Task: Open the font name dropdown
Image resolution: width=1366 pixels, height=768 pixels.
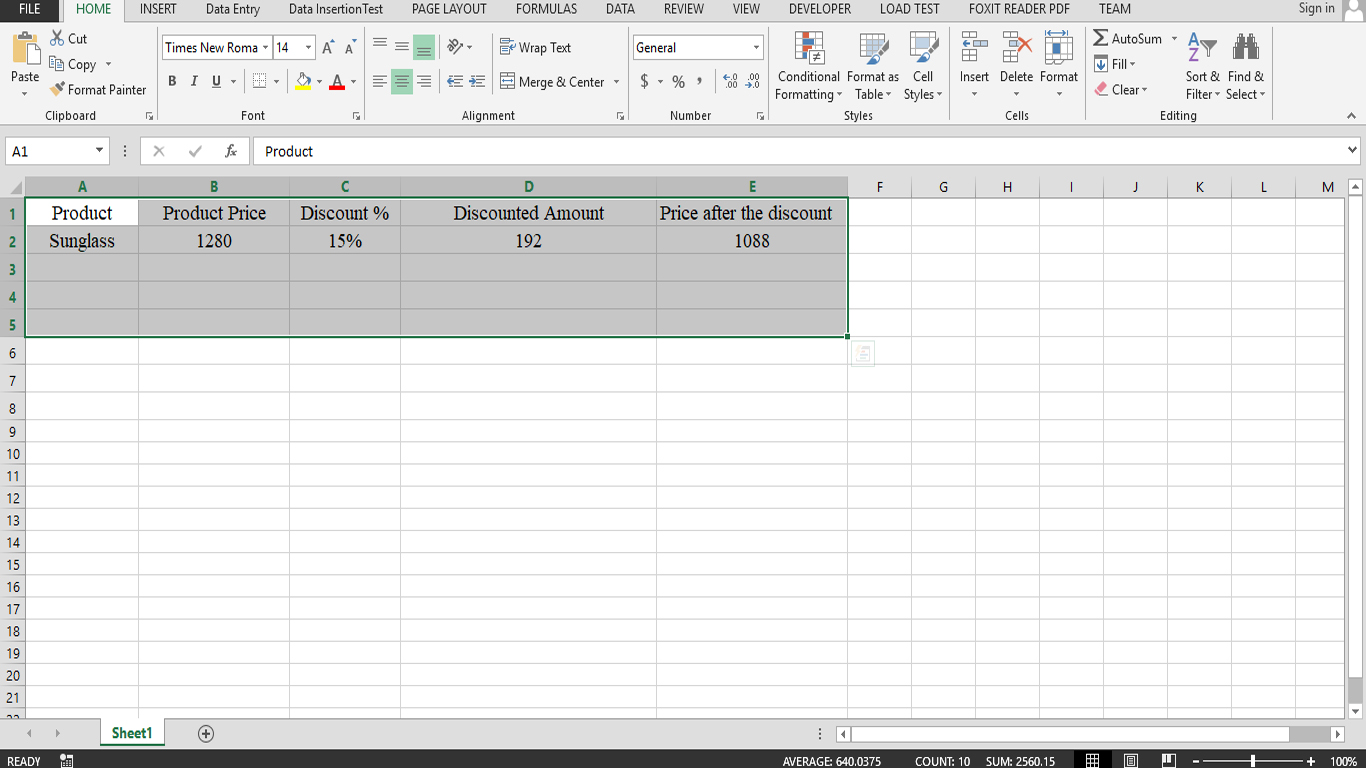Action: [265, 47]
